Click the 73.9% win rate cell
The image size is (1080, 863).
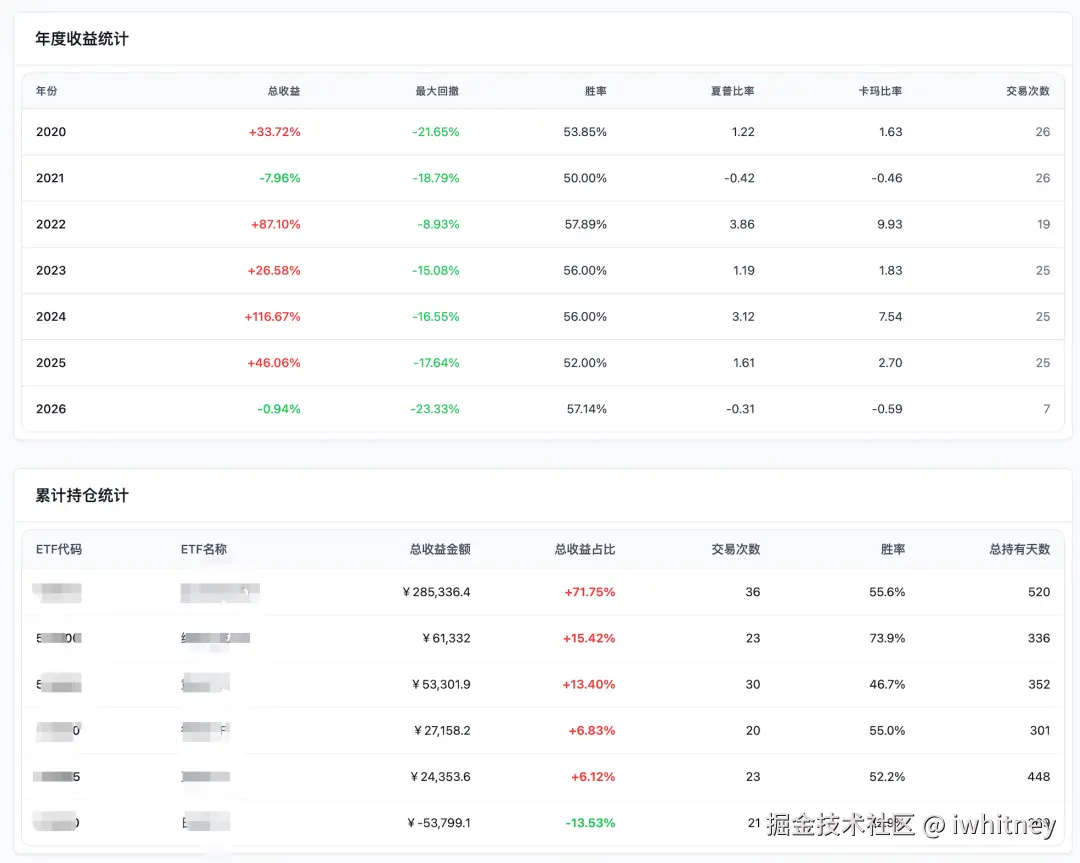pos(887,638)
